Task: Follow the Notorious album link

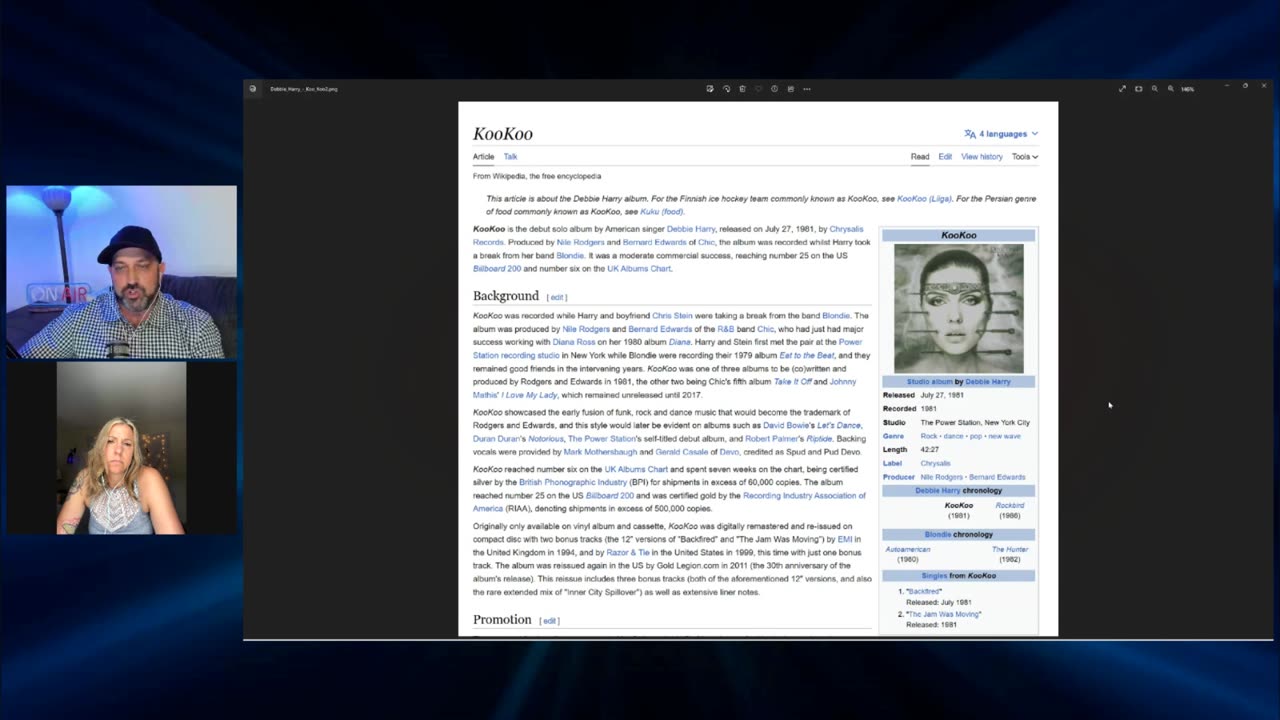Action: [x=545, y=439]
